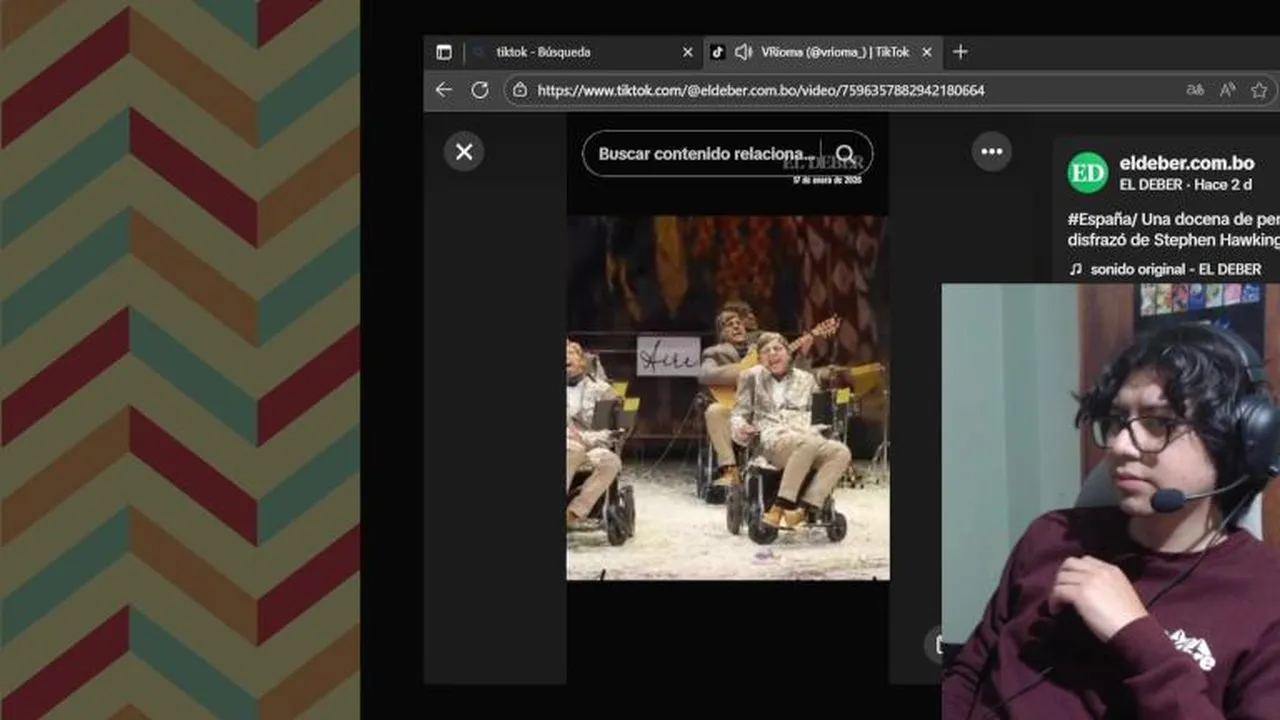Open the three-dots more options menu
This screenshot has width=1280, height=720.
992,152
